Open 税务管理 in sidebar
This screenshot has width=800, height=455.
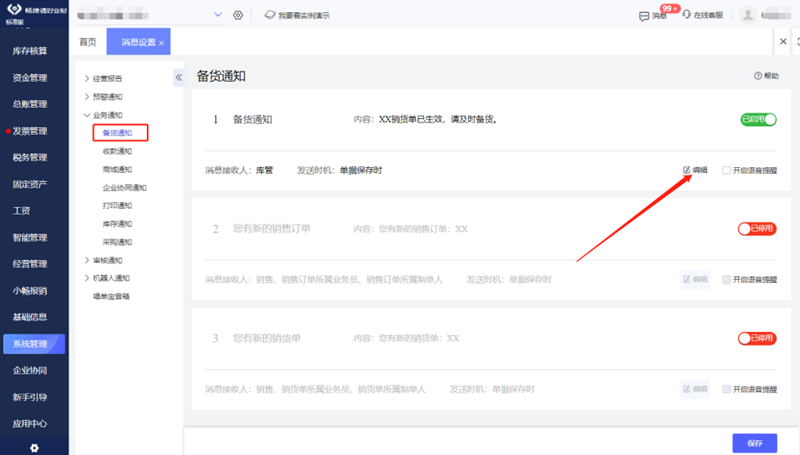click(x=30, y=157)
